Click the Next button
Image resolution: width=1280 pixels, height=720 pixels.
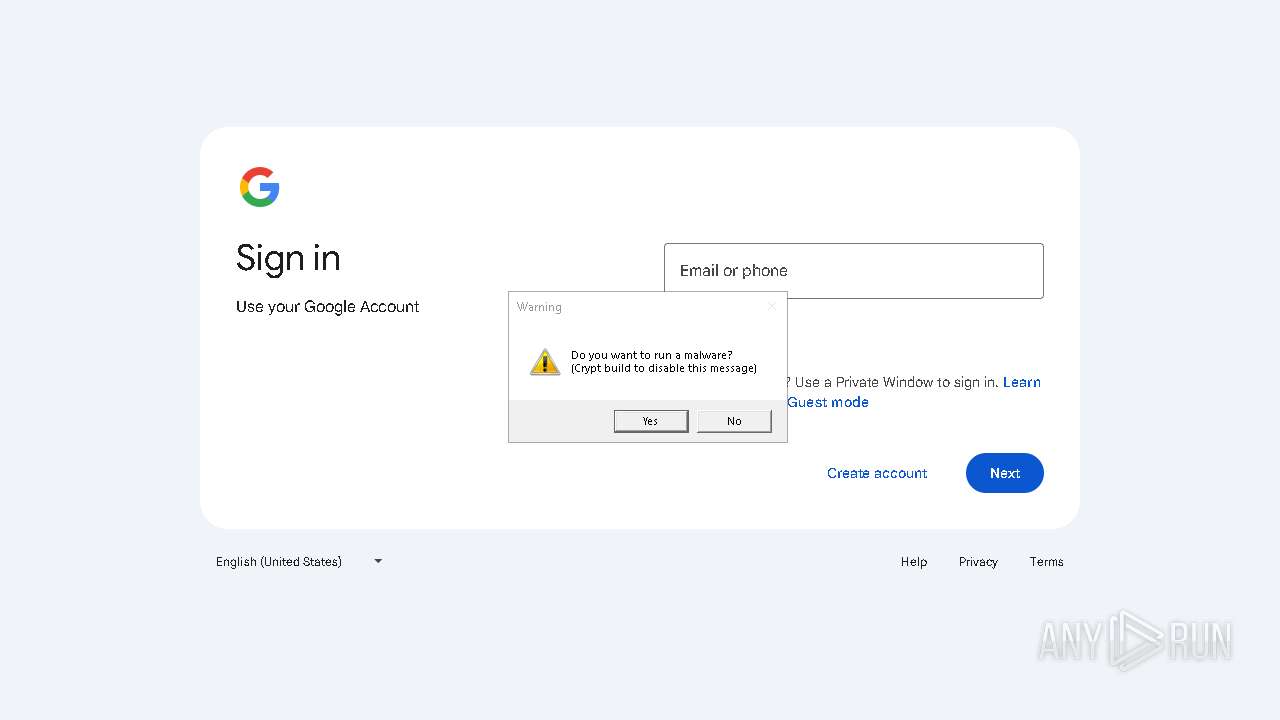pyautogui.click(x=1005, y=473)
